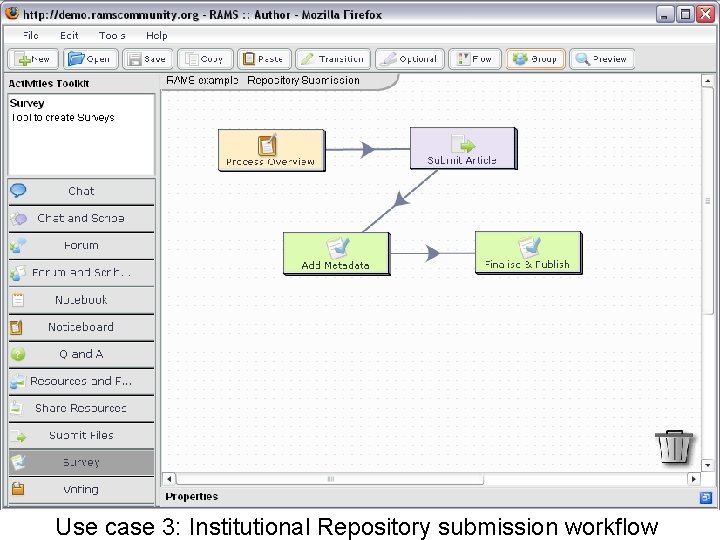
Task: Click the Activities Toolkit heading
Action: pos(49,83)
